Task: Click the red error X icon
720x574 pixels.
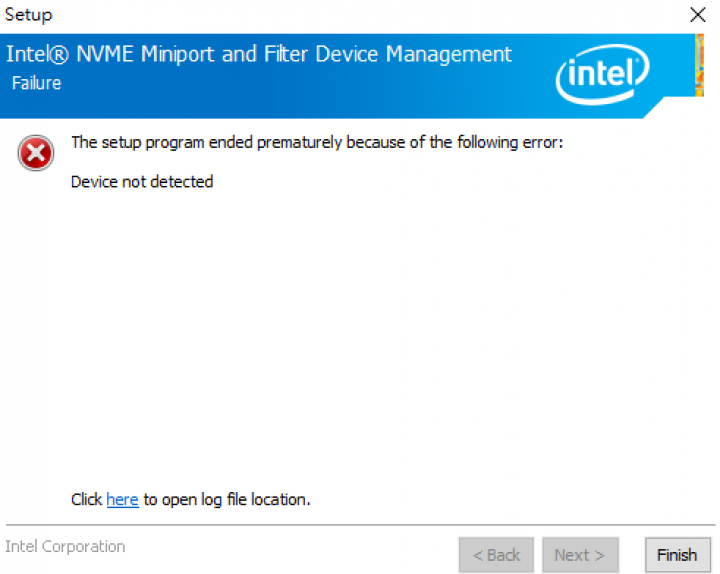Action: point(36,153)
